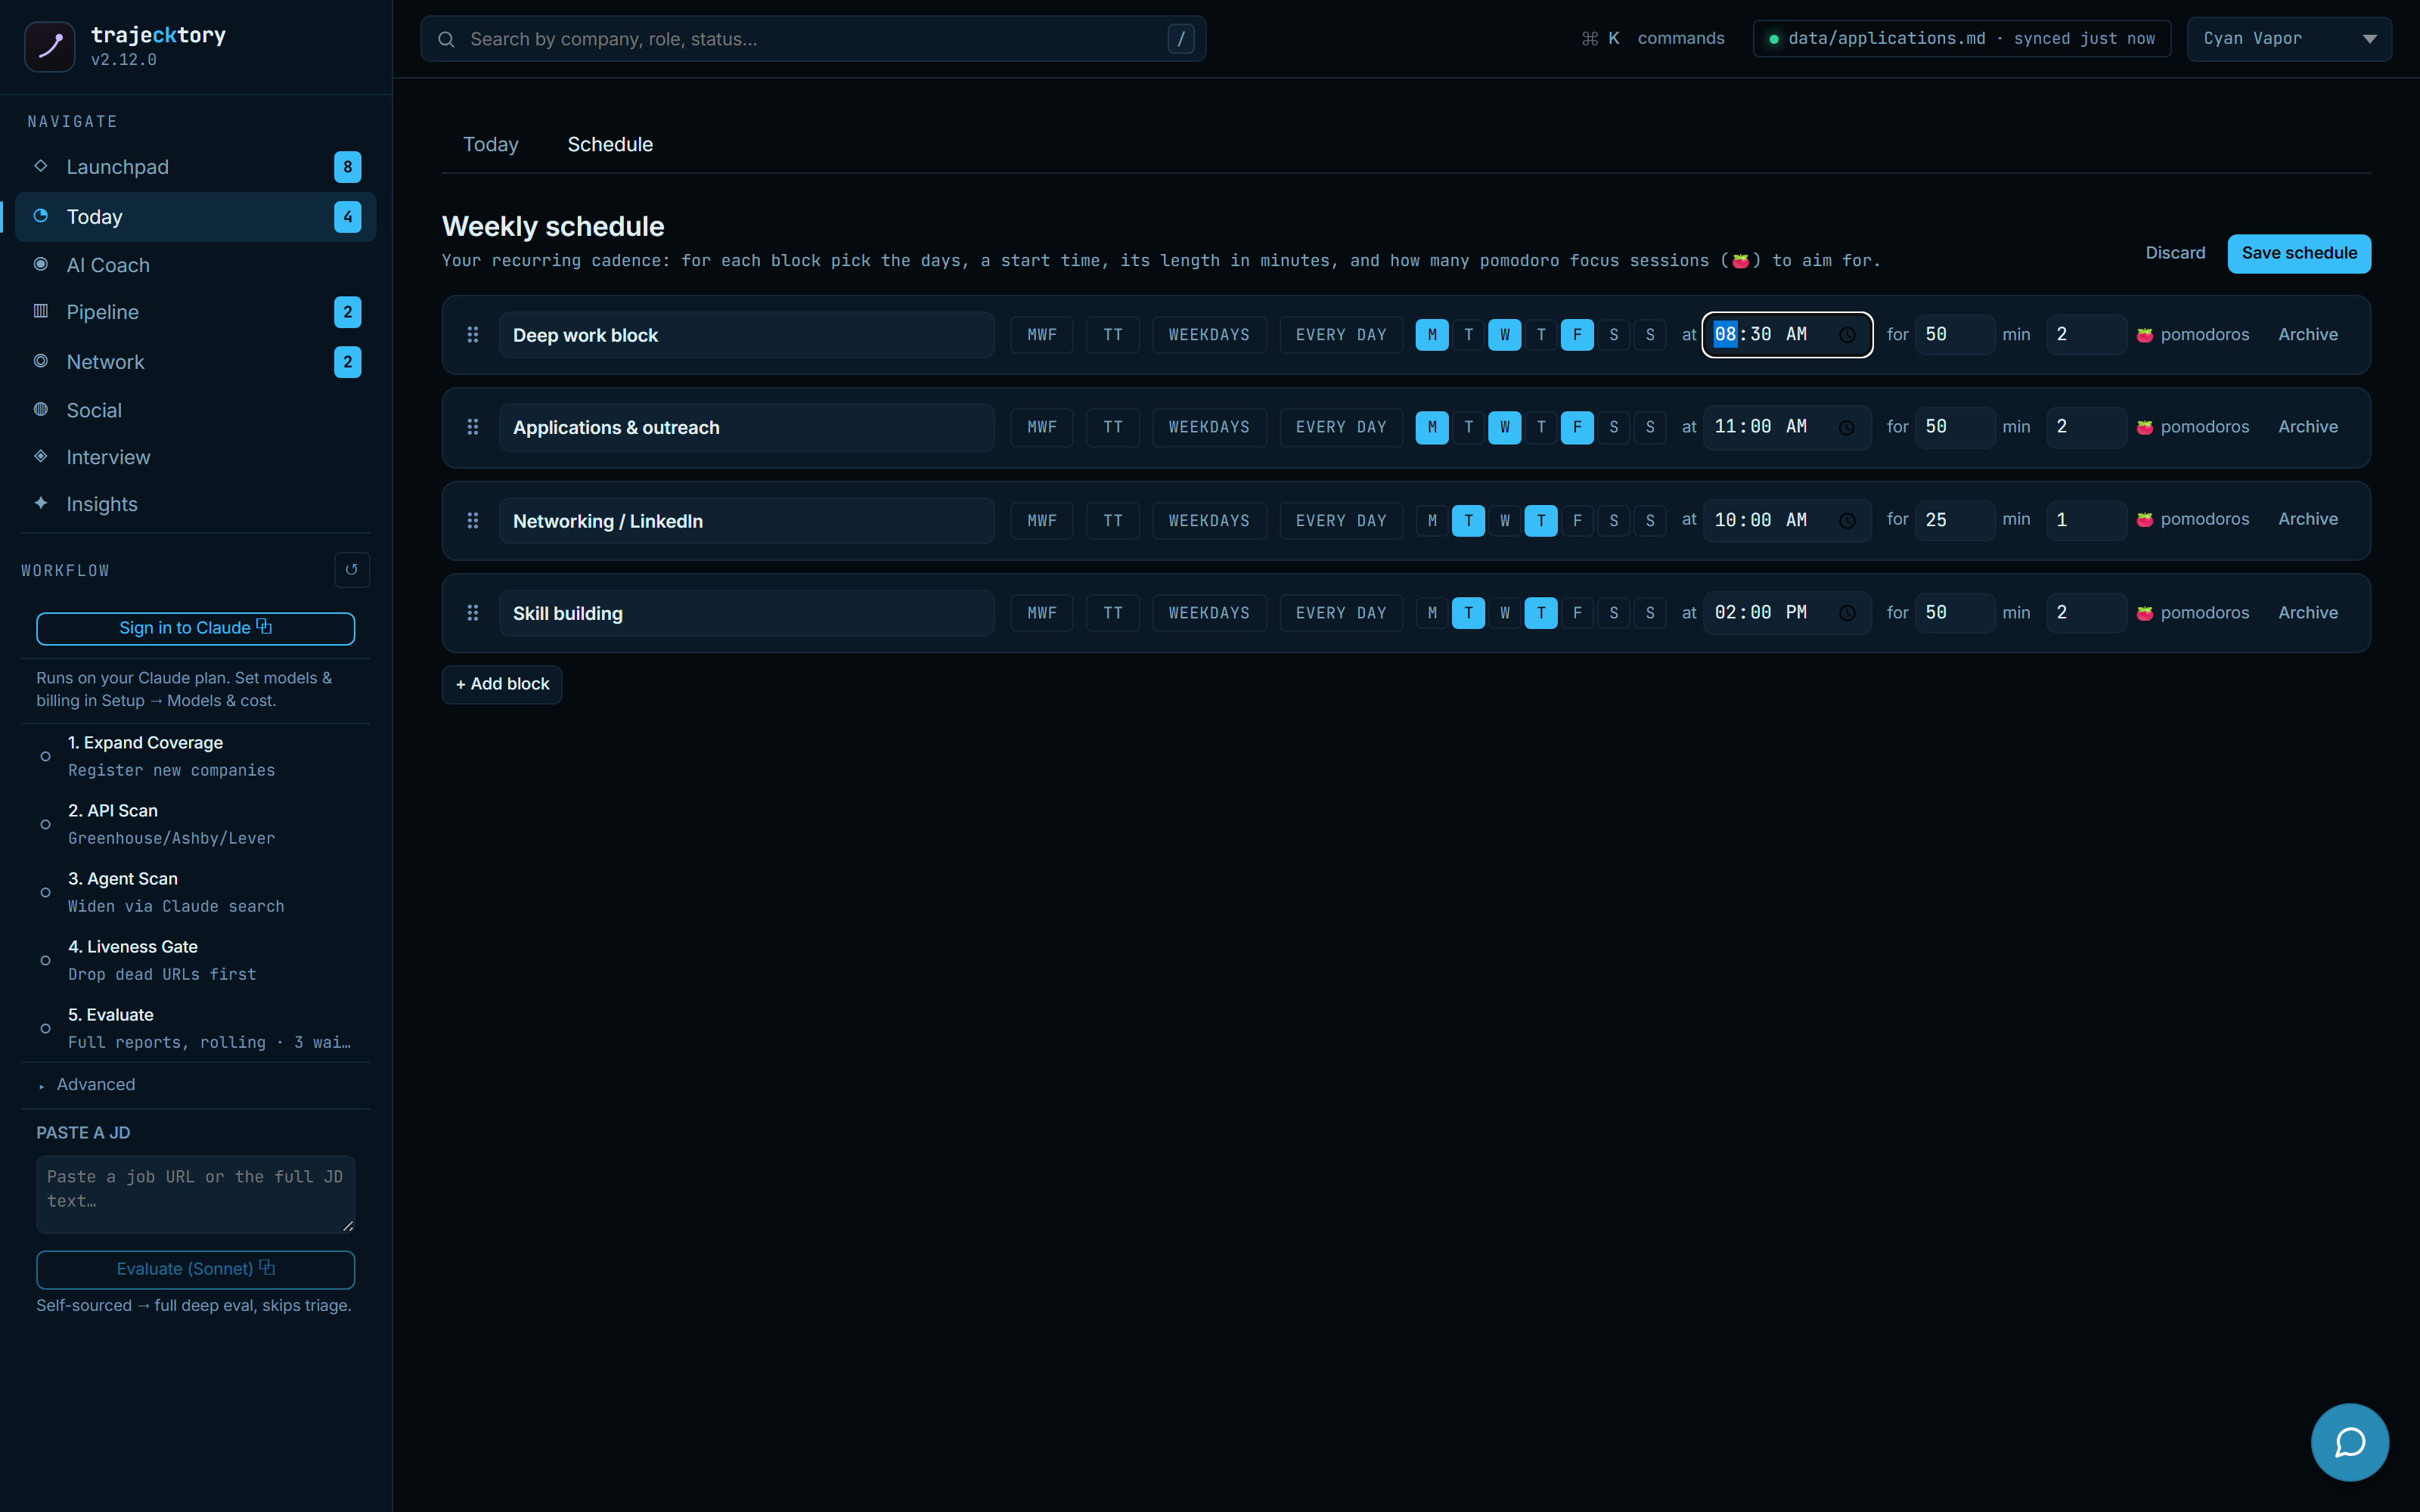Grab the Applications & outreach drag handle

point(473,427)
